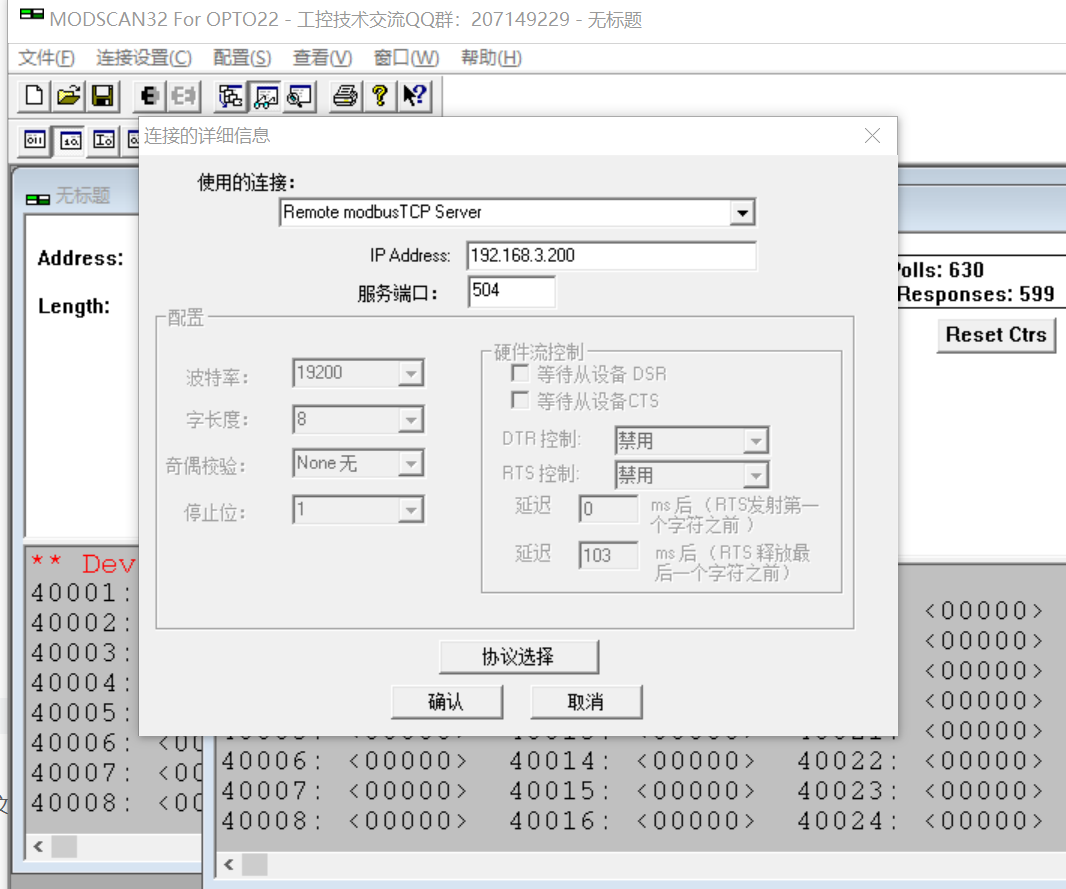The image size is (1066, 889).
Task: Open the 帮助(H) menu
Action: pos(491,58)
